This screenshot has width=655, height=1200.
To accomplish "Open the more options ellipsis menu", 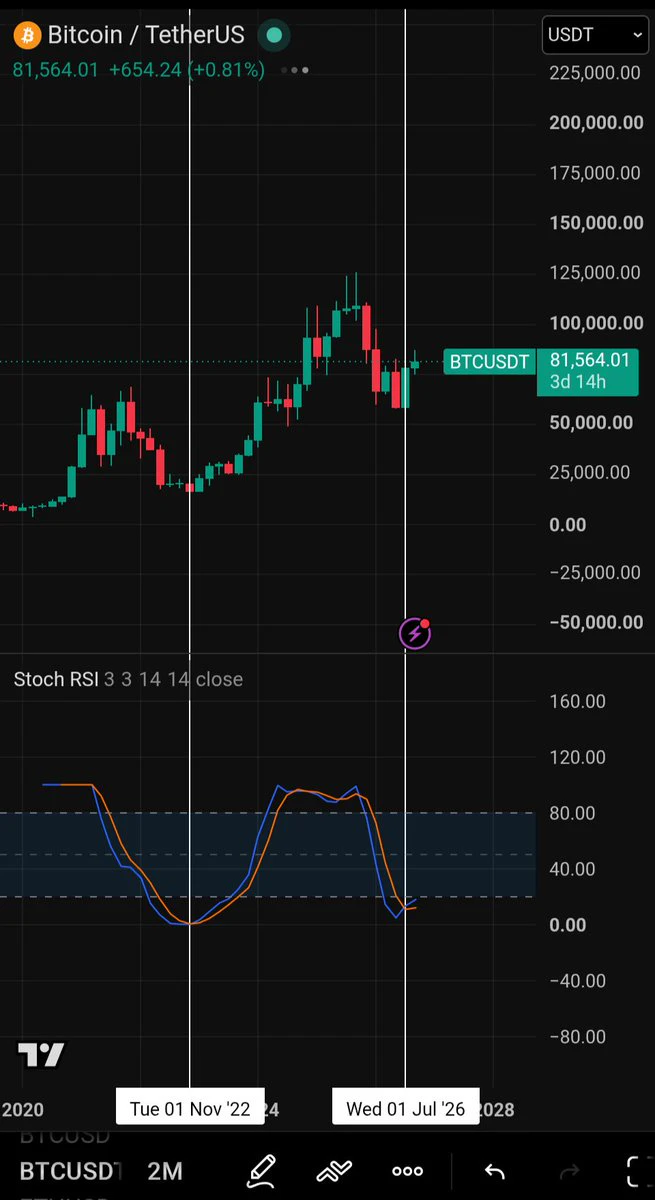I will coord(408,1171).
